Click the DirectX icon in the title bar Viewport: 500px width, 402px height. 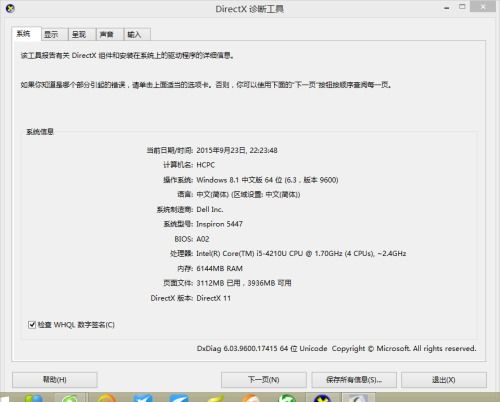point(10,9)
